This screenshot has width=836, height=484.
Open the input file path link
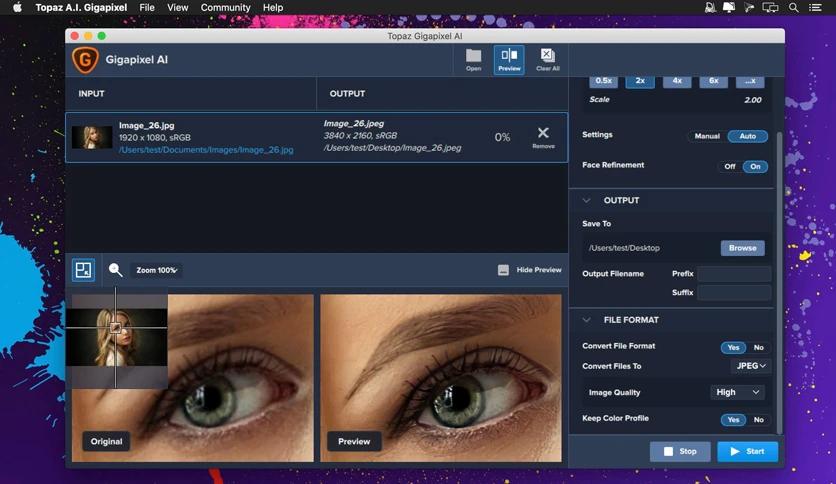206,150
